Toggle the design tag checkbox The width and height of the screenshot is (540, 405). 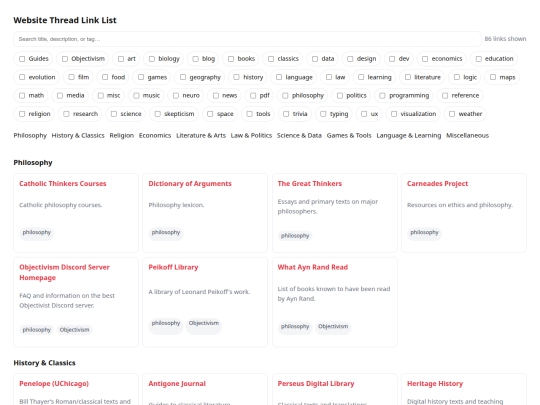350,59
